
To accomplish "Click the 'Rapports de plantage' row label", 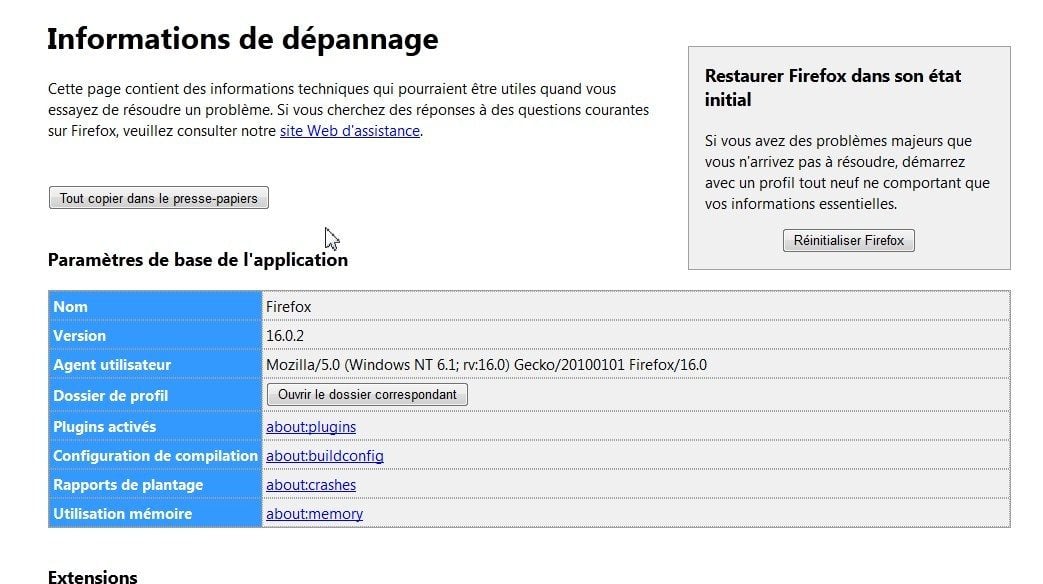I will coord(128,485).
